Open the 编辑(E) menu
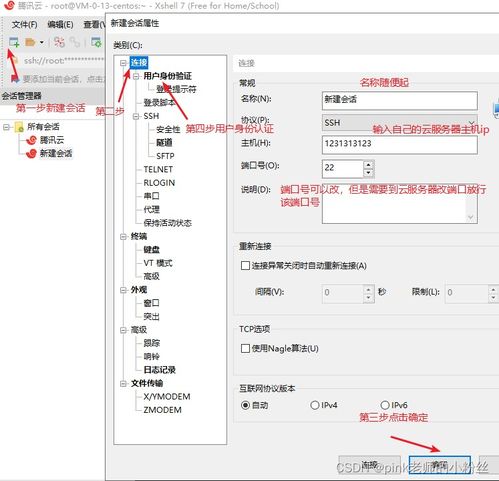 pyautogui.click(x=60, y=24)
